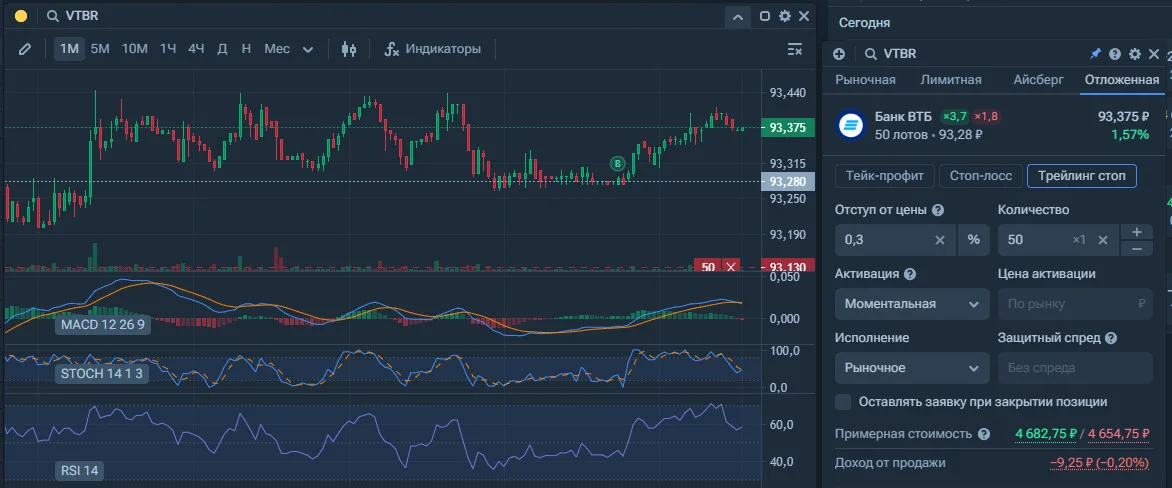
Task: Click the plus icon in the order panel
Action: coord(839,54)
